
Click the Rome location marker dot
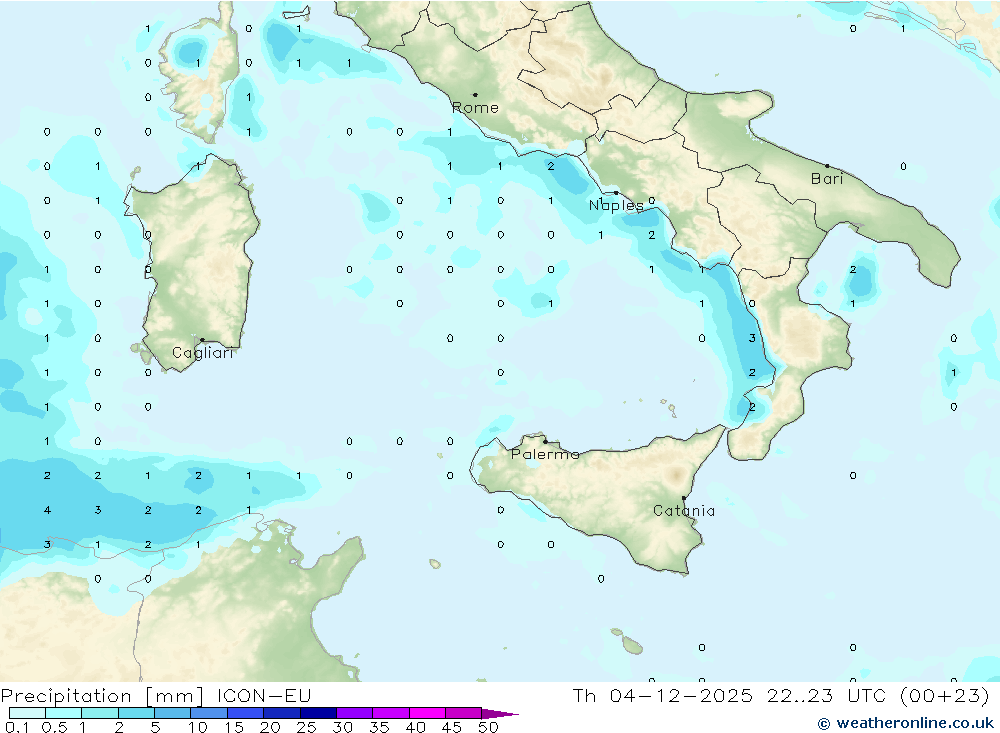click(475, 94)
